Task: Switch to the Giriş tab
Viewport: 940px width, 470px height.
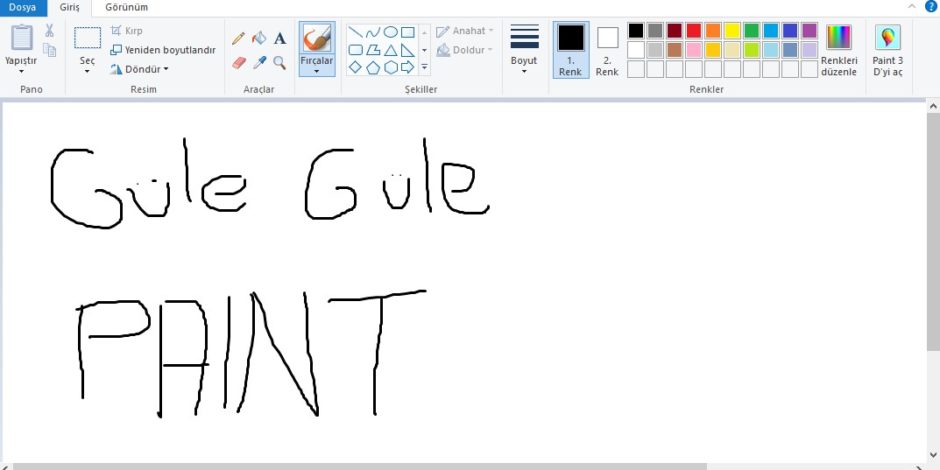Action: coord(70,7)
